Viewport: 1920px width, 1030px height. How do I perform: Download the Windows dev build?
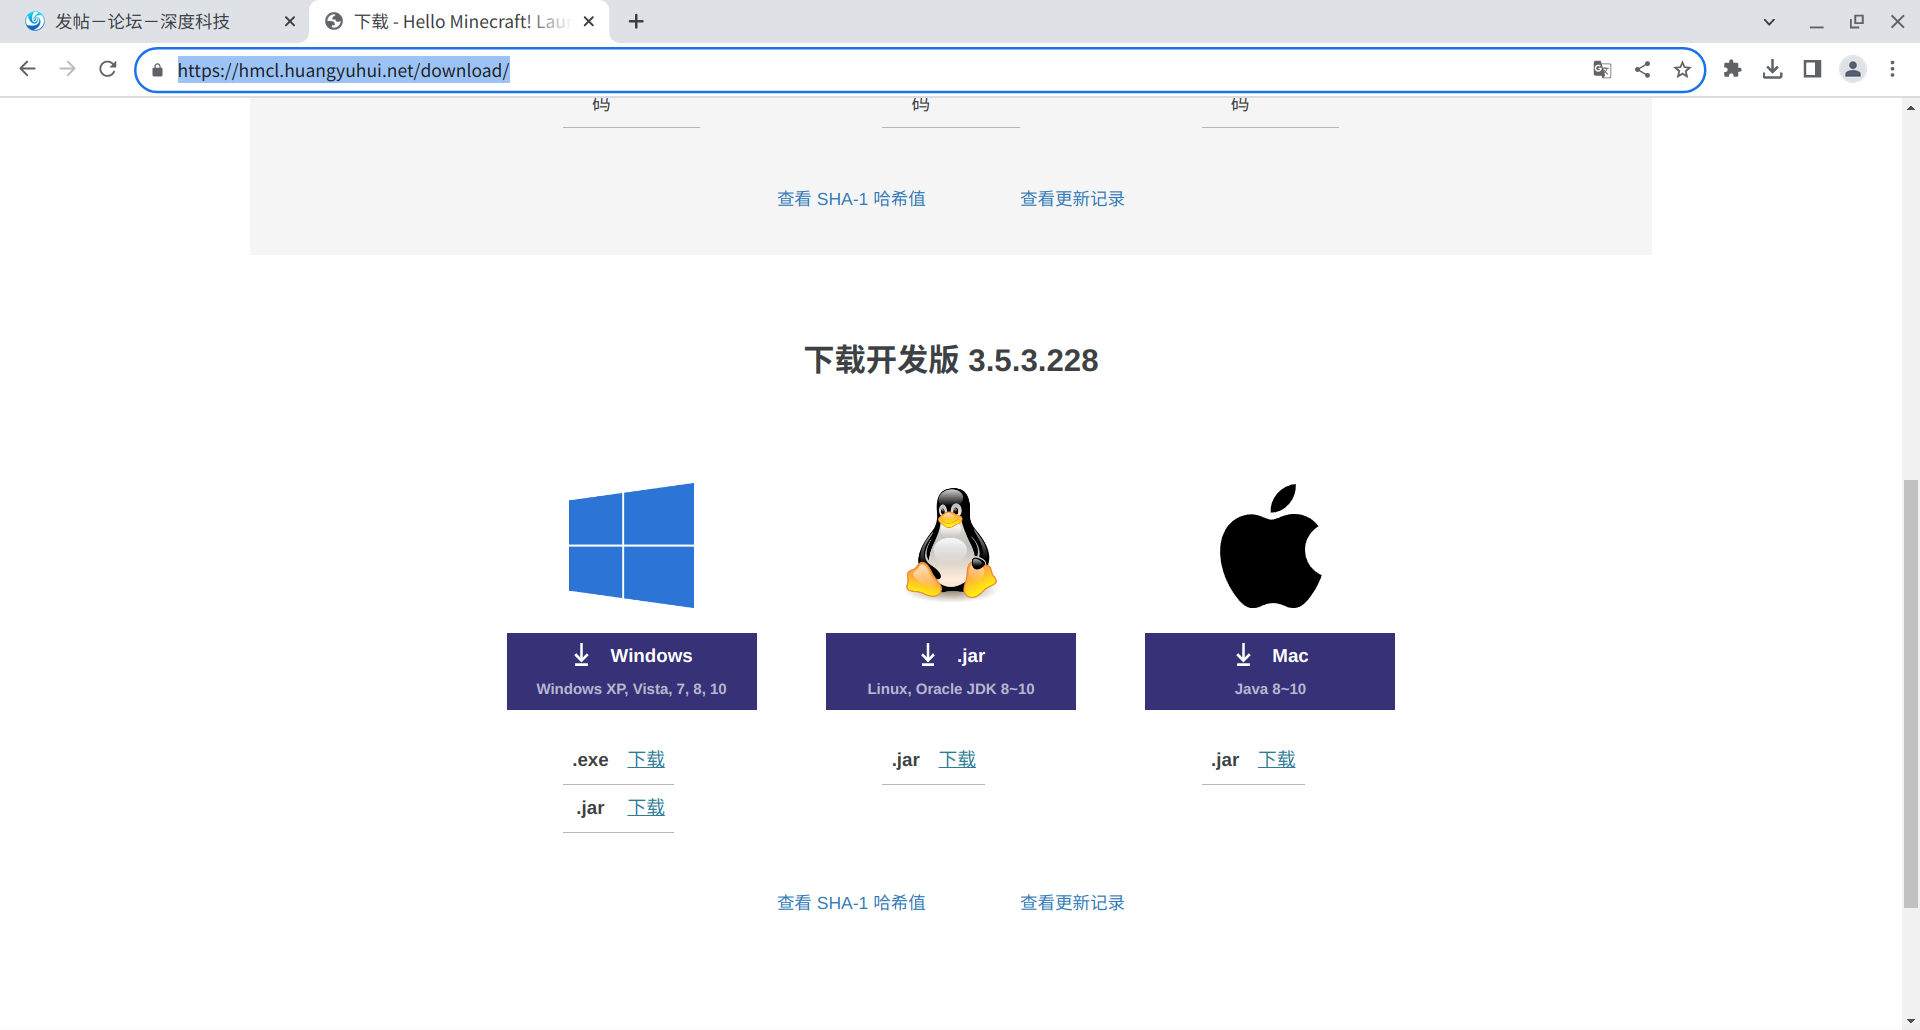tap(632, 671)
